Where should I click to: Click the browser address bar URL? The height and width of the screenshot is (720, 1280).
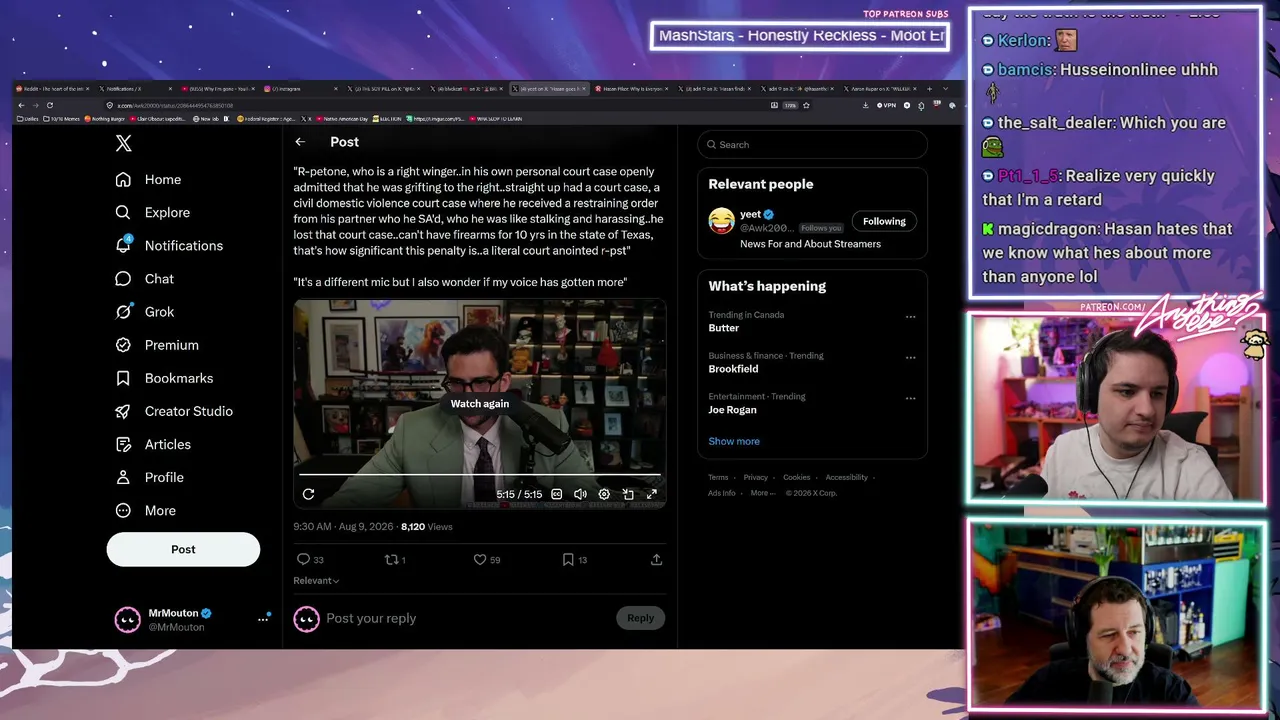pos(175,105)
